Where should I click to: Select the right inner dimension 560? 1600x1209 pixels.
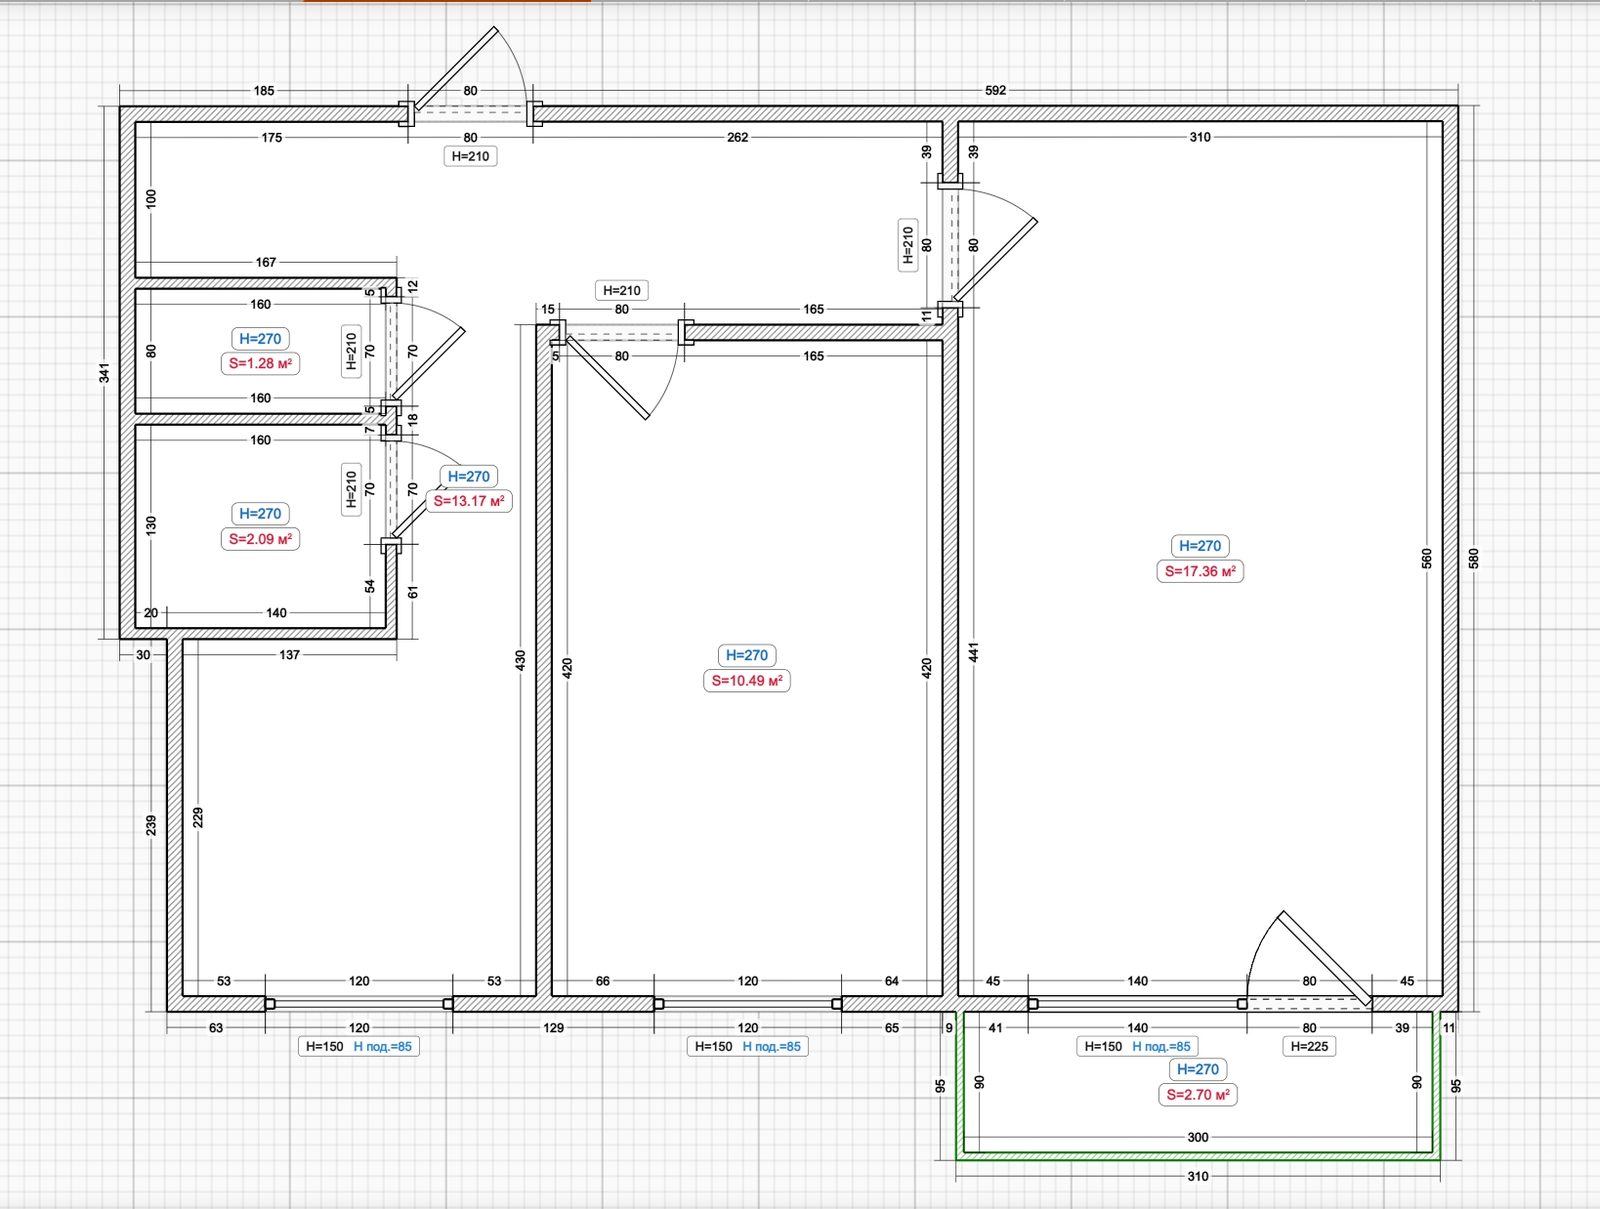point(1427,558)
